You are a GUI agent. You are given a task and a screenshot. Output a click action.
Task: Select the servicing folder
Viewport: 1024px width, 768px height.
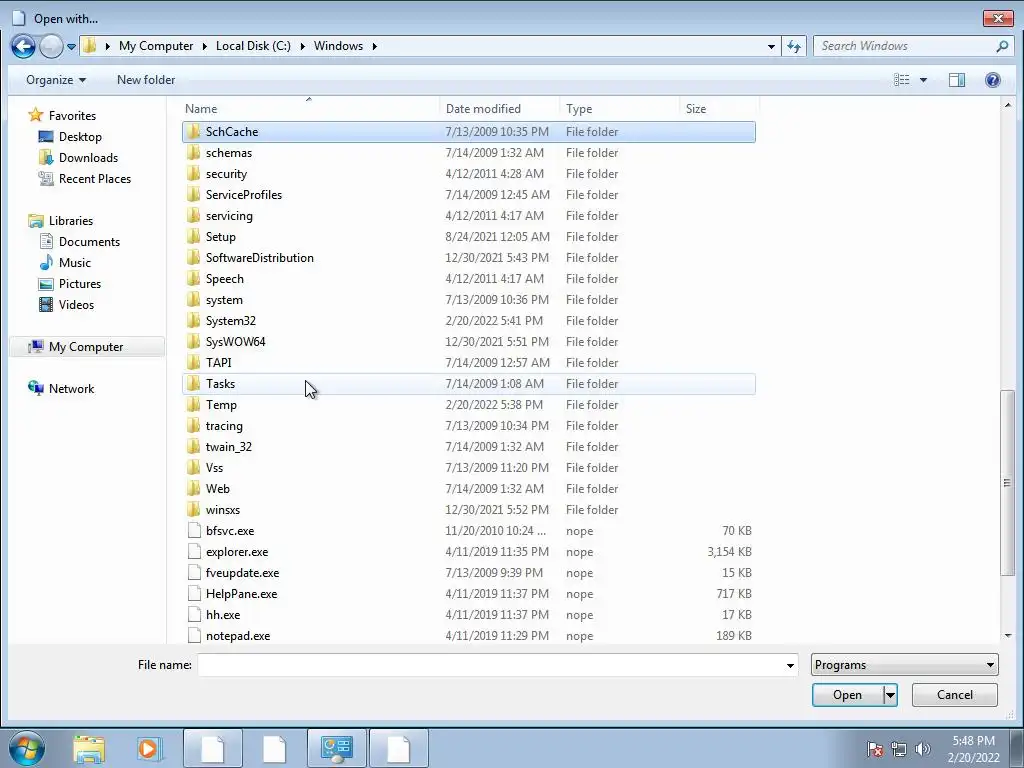468,216
